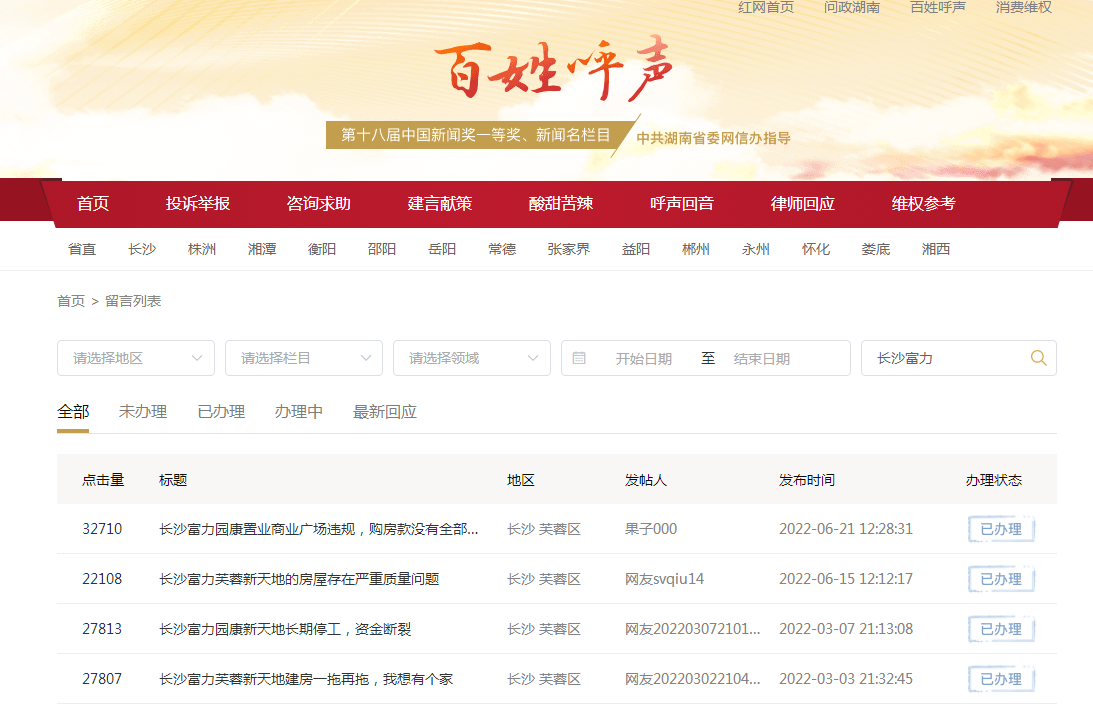Open 消费维权 from the top links
This screenshot has width=1093, height=713.
click(1023, 7)
